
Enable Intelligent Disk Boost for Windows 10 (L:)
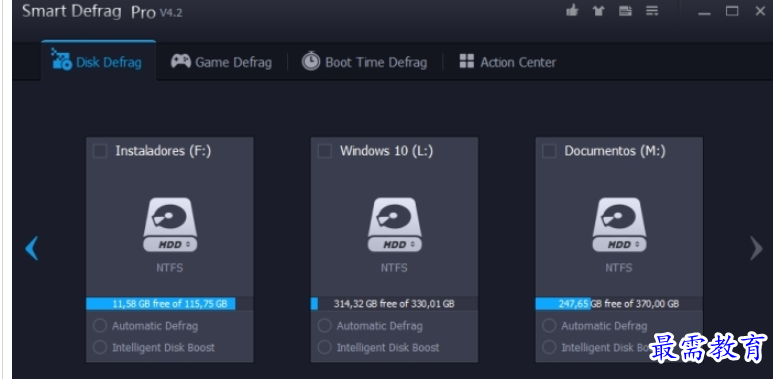click(x=324, y=347)
